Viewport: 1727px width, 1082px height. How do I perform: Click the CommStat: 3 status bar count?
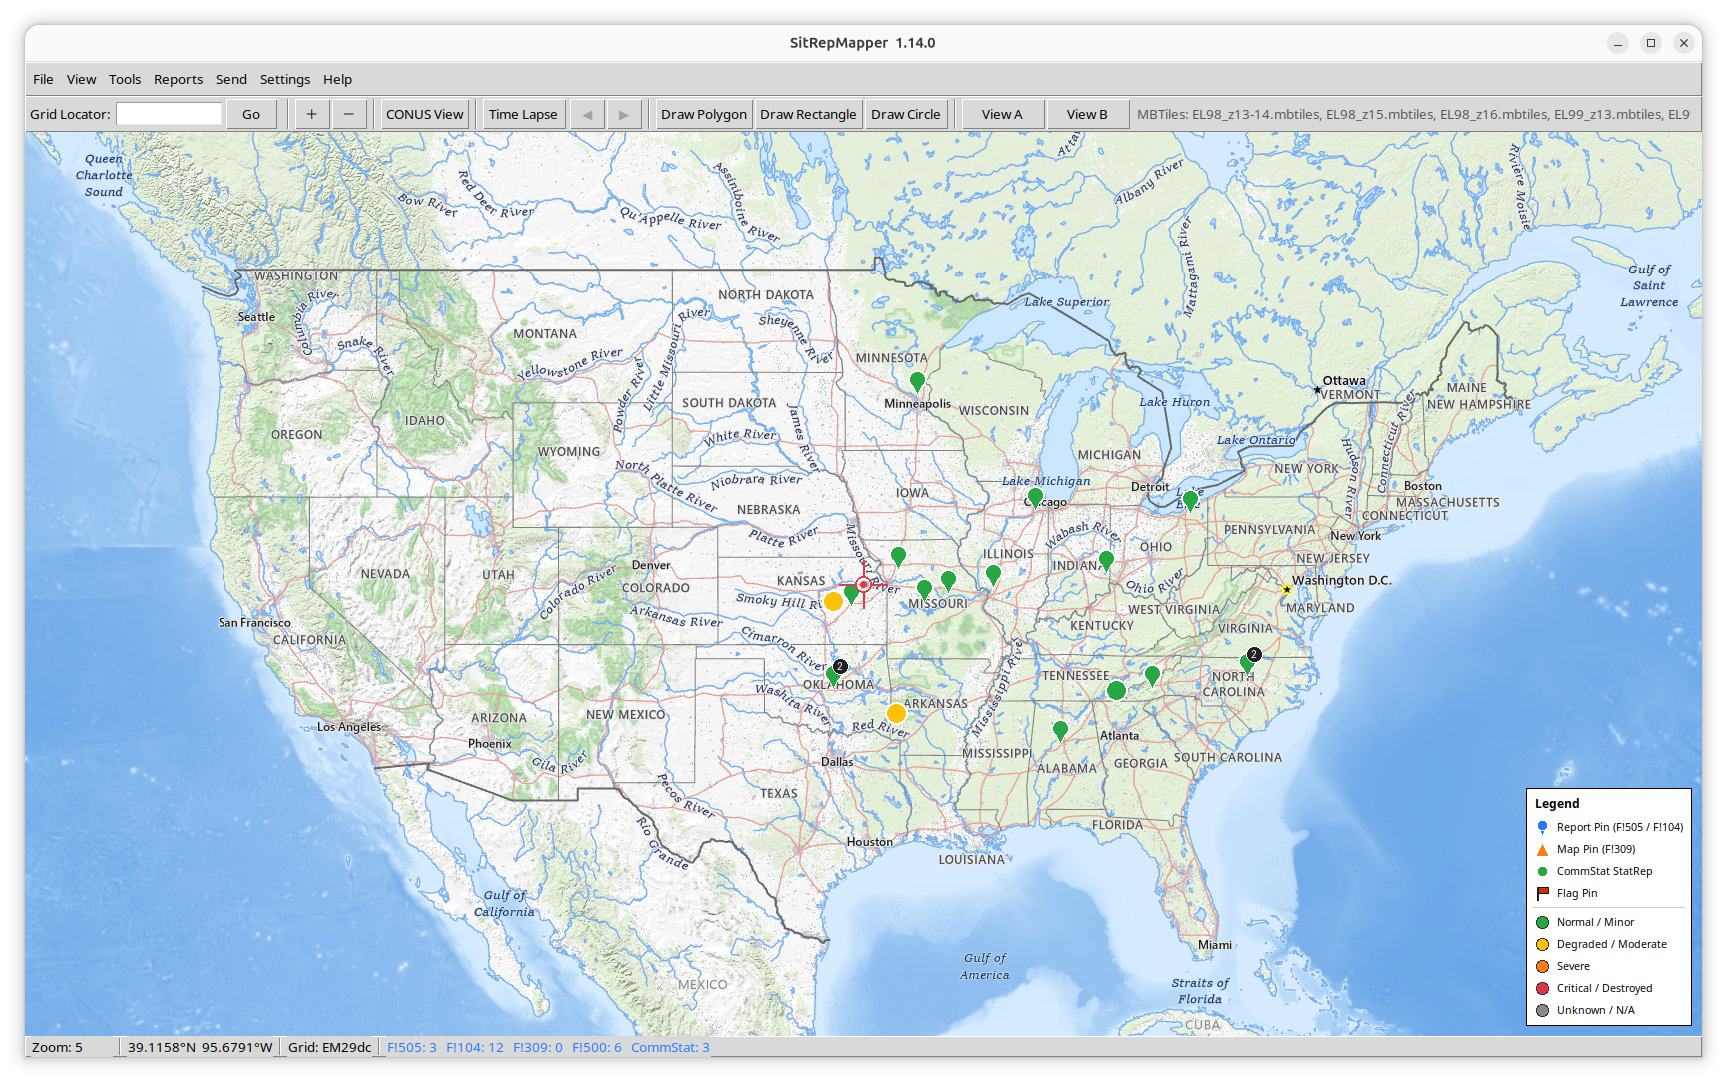point(670,1047)
